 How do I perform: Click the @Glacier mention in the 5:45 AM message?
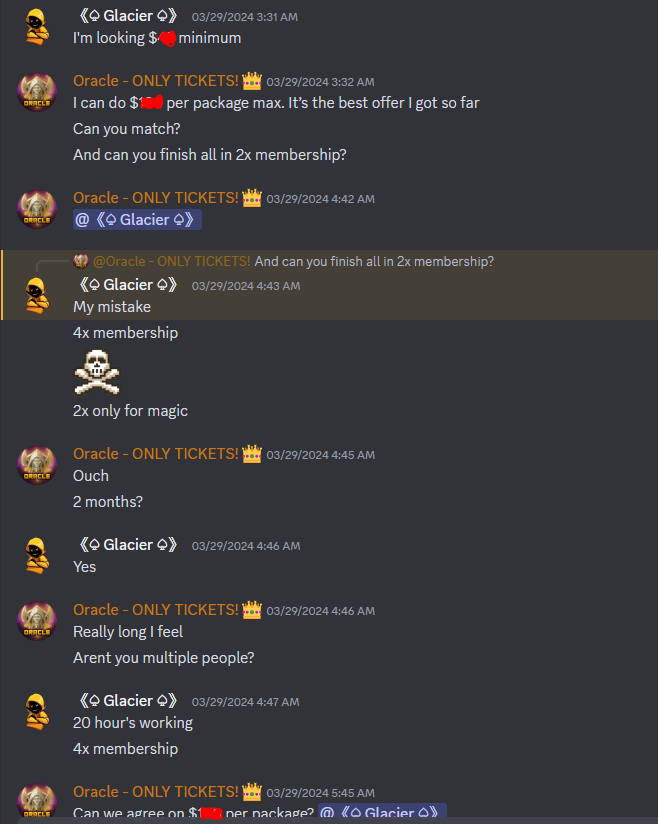click(x=382, y=812)
